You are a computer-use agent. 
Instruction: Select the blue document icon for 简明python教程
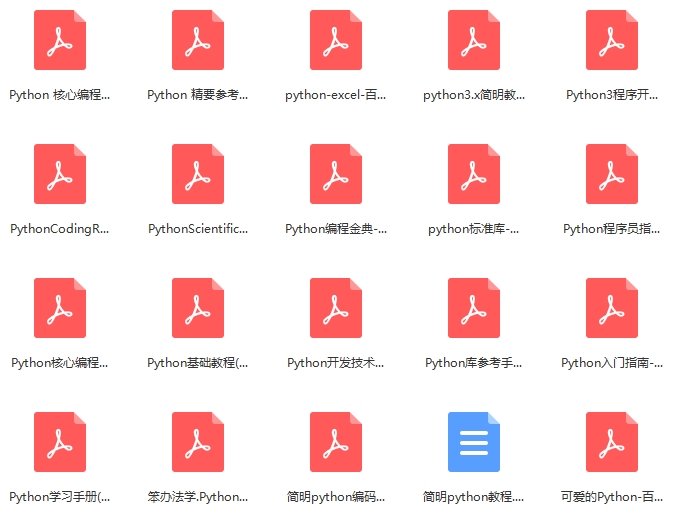pyautogui.click(x=474, y=442)
